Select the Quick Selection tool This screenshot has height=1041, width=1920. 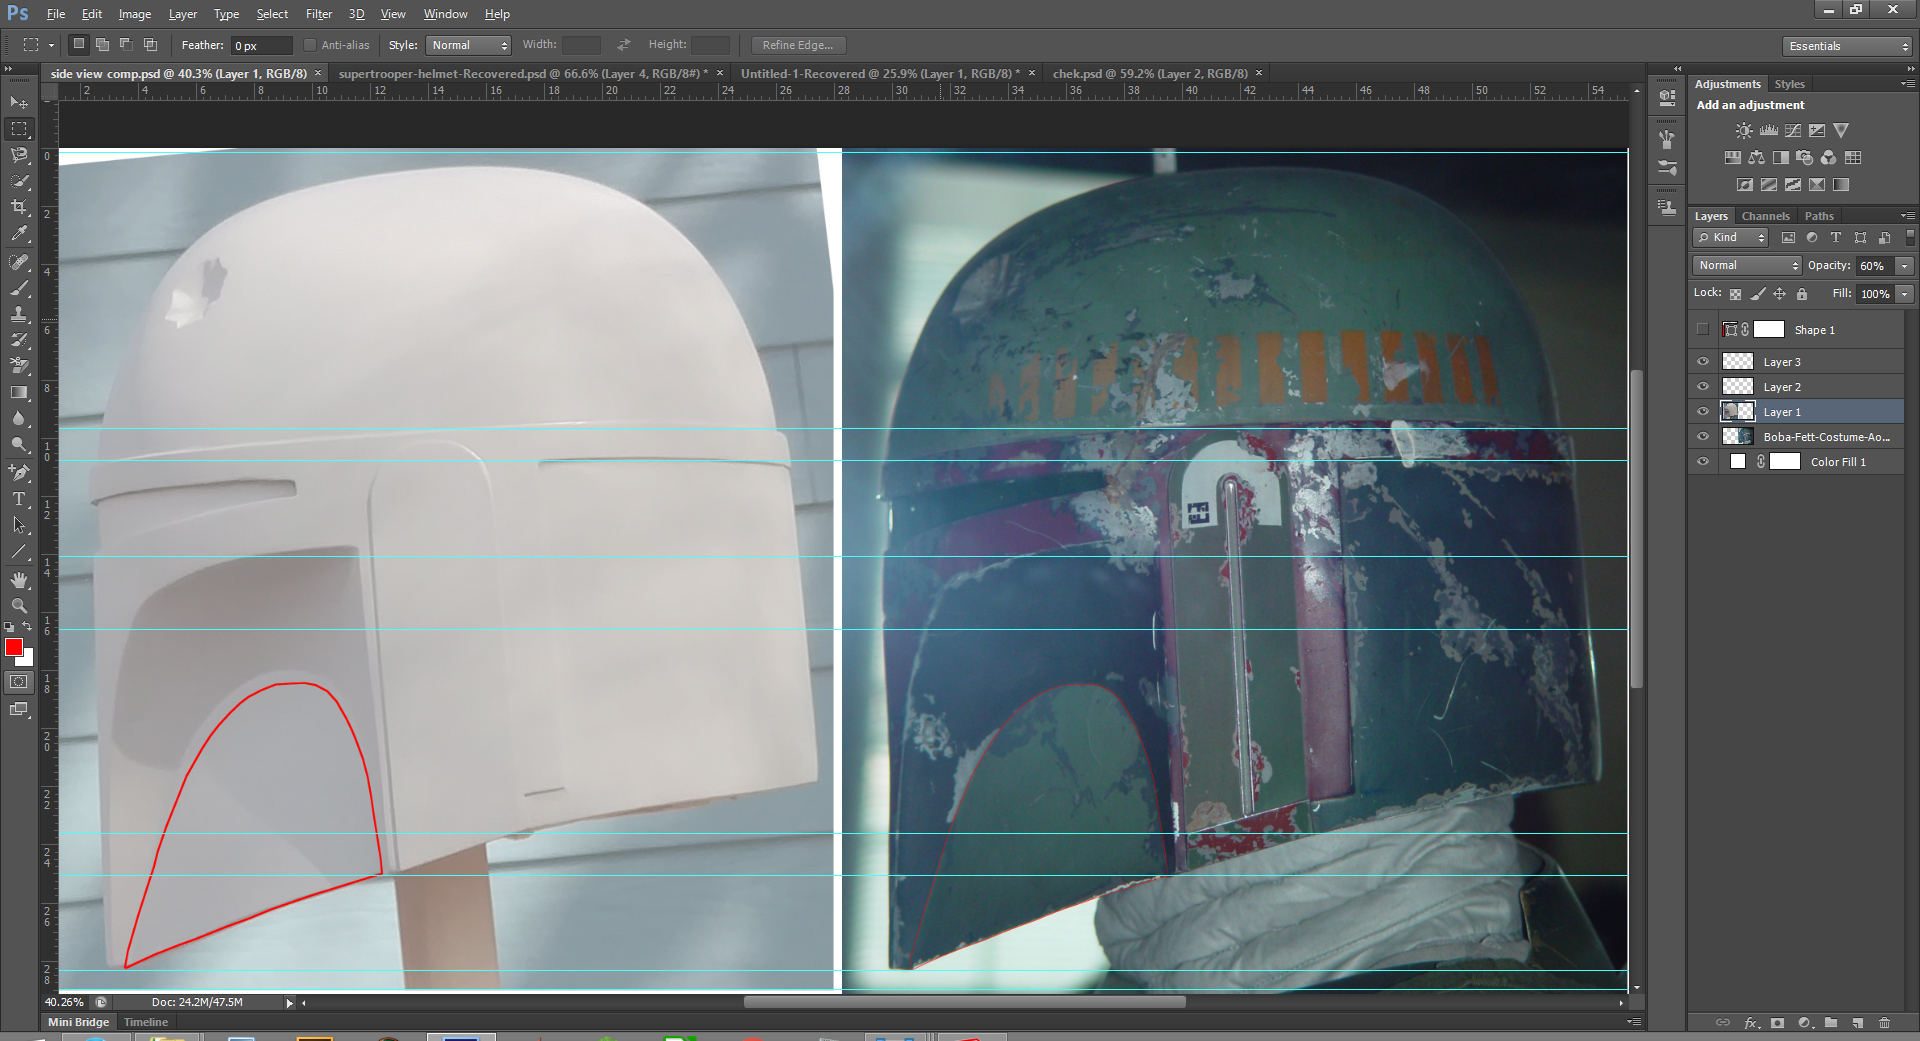(x=19, y=181)
